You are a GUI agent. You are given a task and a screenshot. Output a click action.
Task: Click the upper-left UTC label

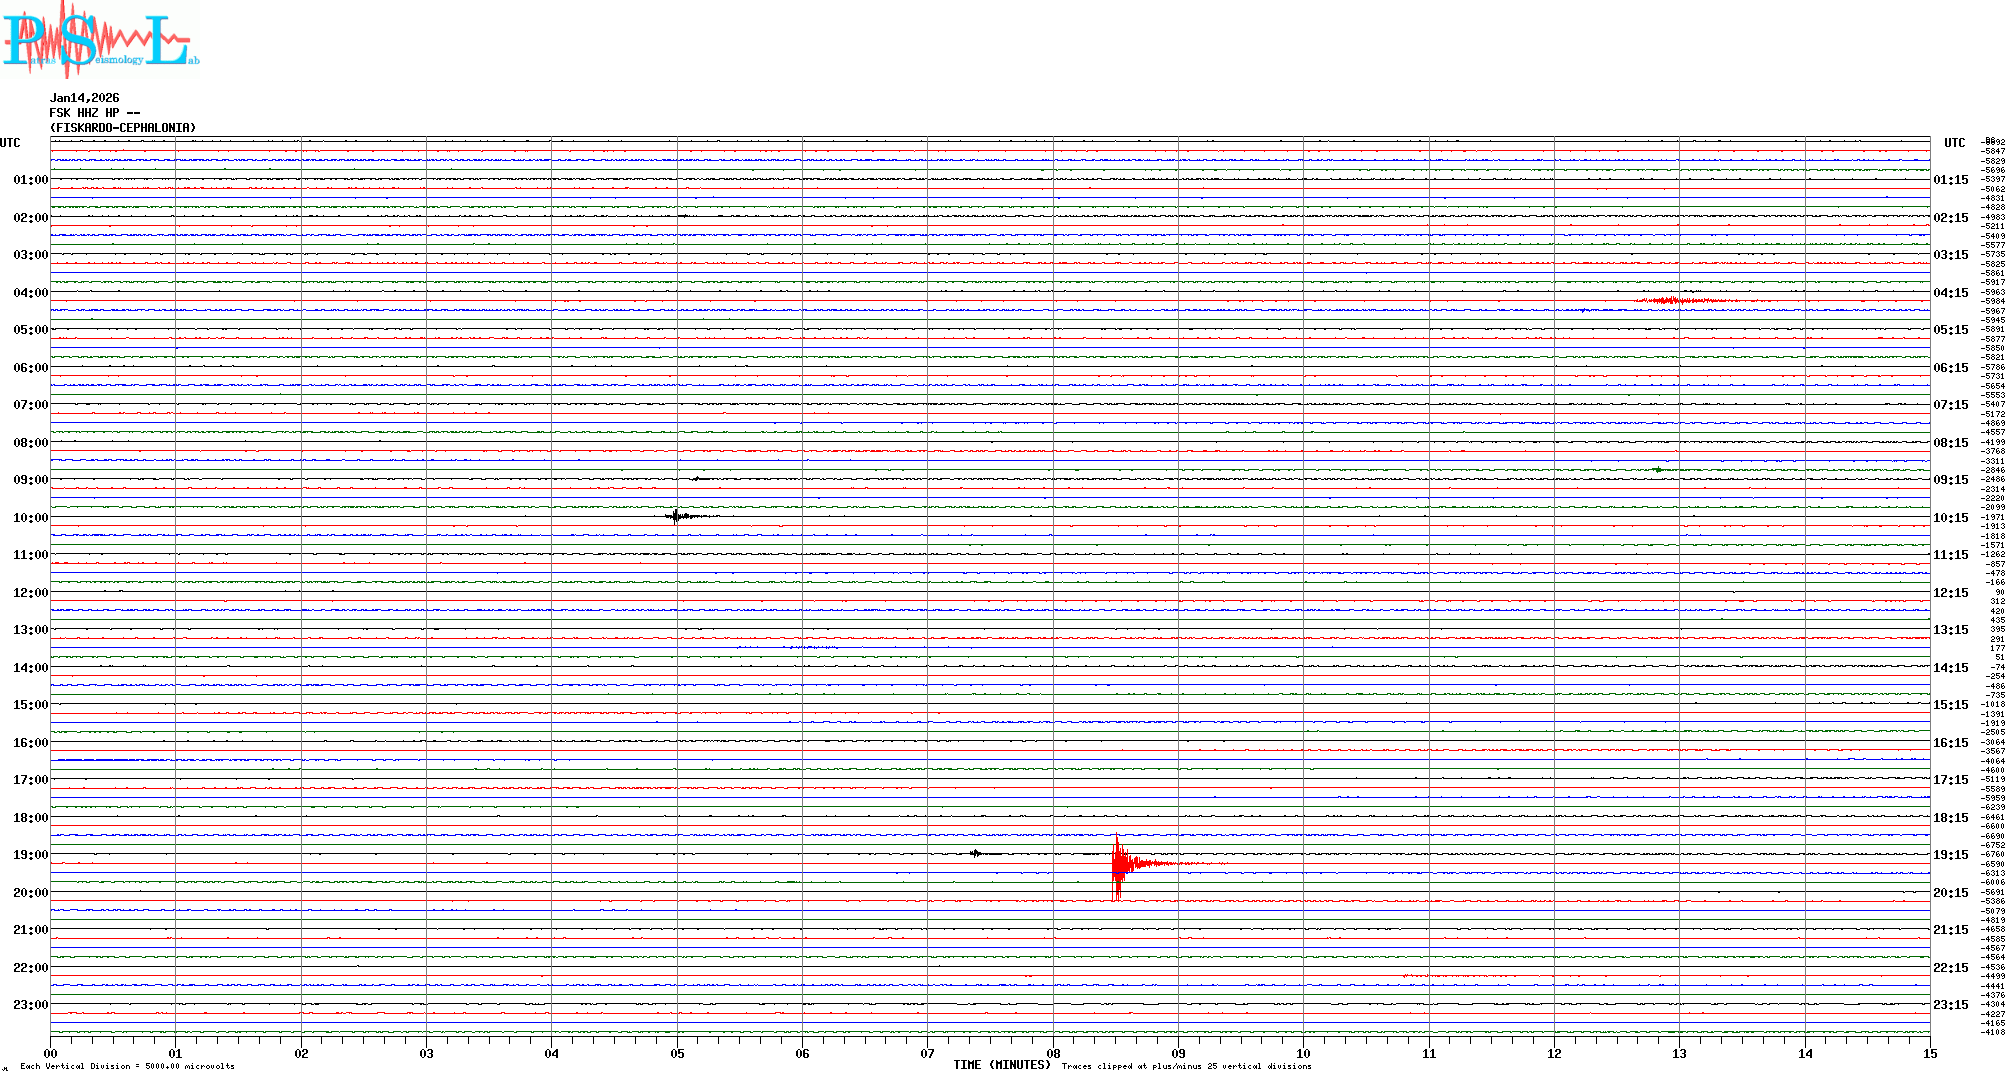coord(10,143)
